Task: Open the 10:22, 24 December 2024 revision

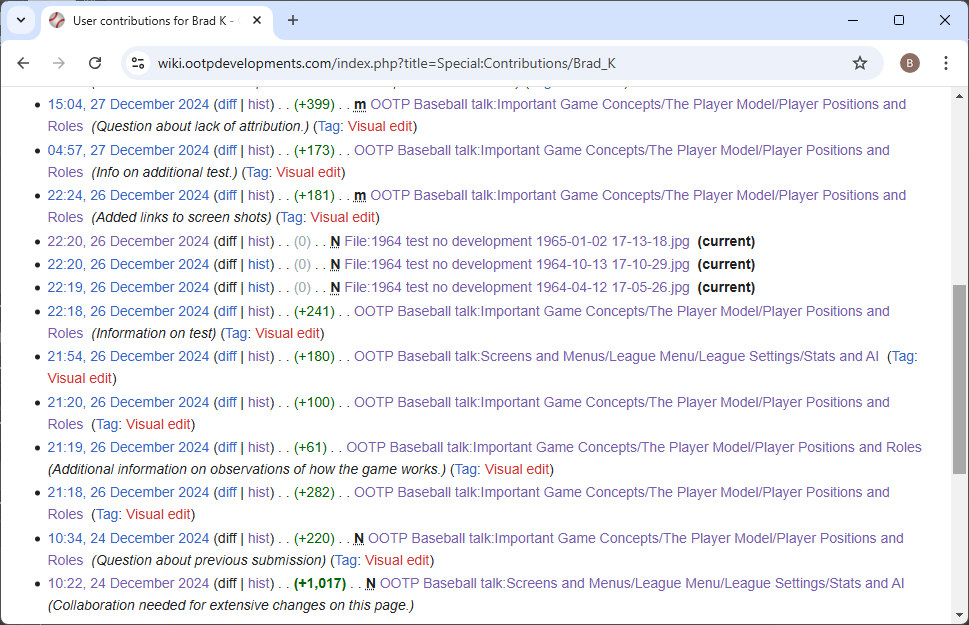Action: pos(128,584)
